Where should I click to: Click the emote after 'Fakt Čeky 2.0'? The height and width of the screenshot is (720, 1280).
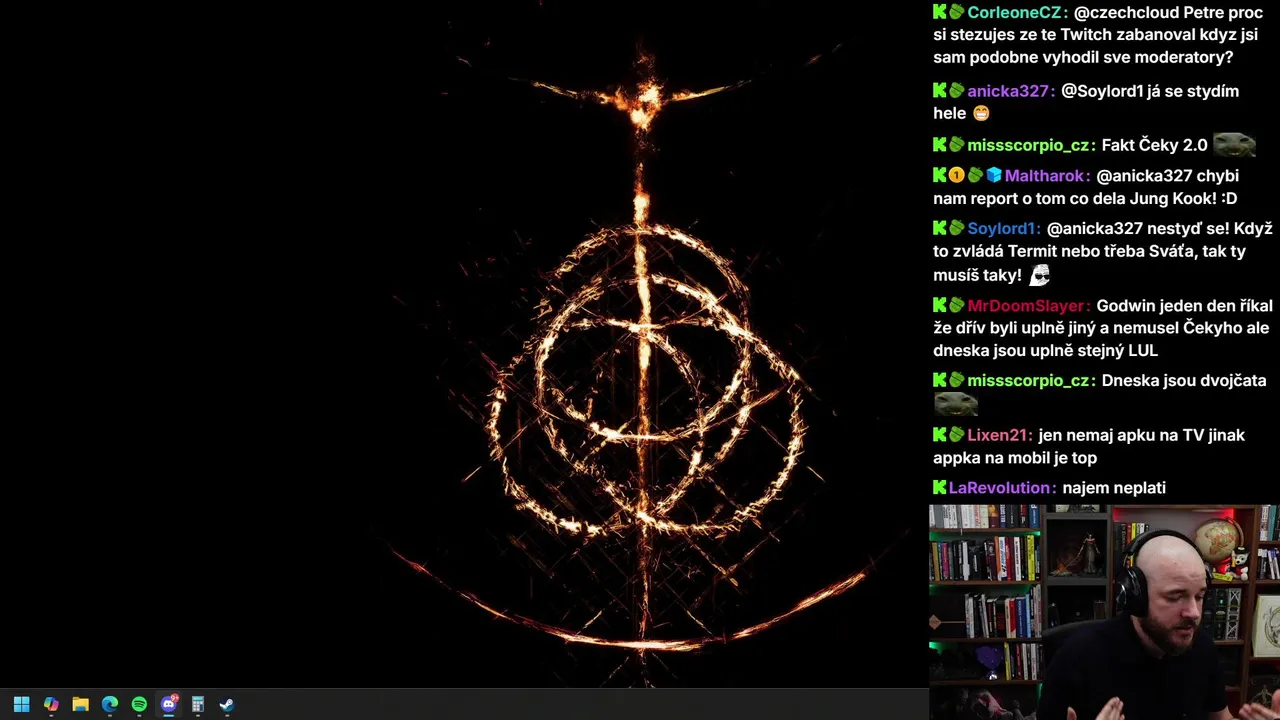[x=1234, y=144]
